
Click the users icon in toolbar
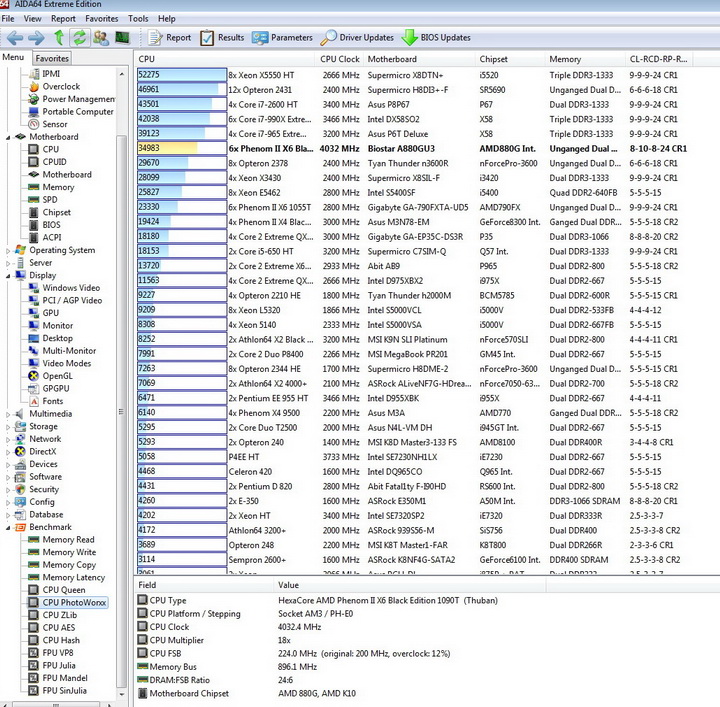[101, 38]
